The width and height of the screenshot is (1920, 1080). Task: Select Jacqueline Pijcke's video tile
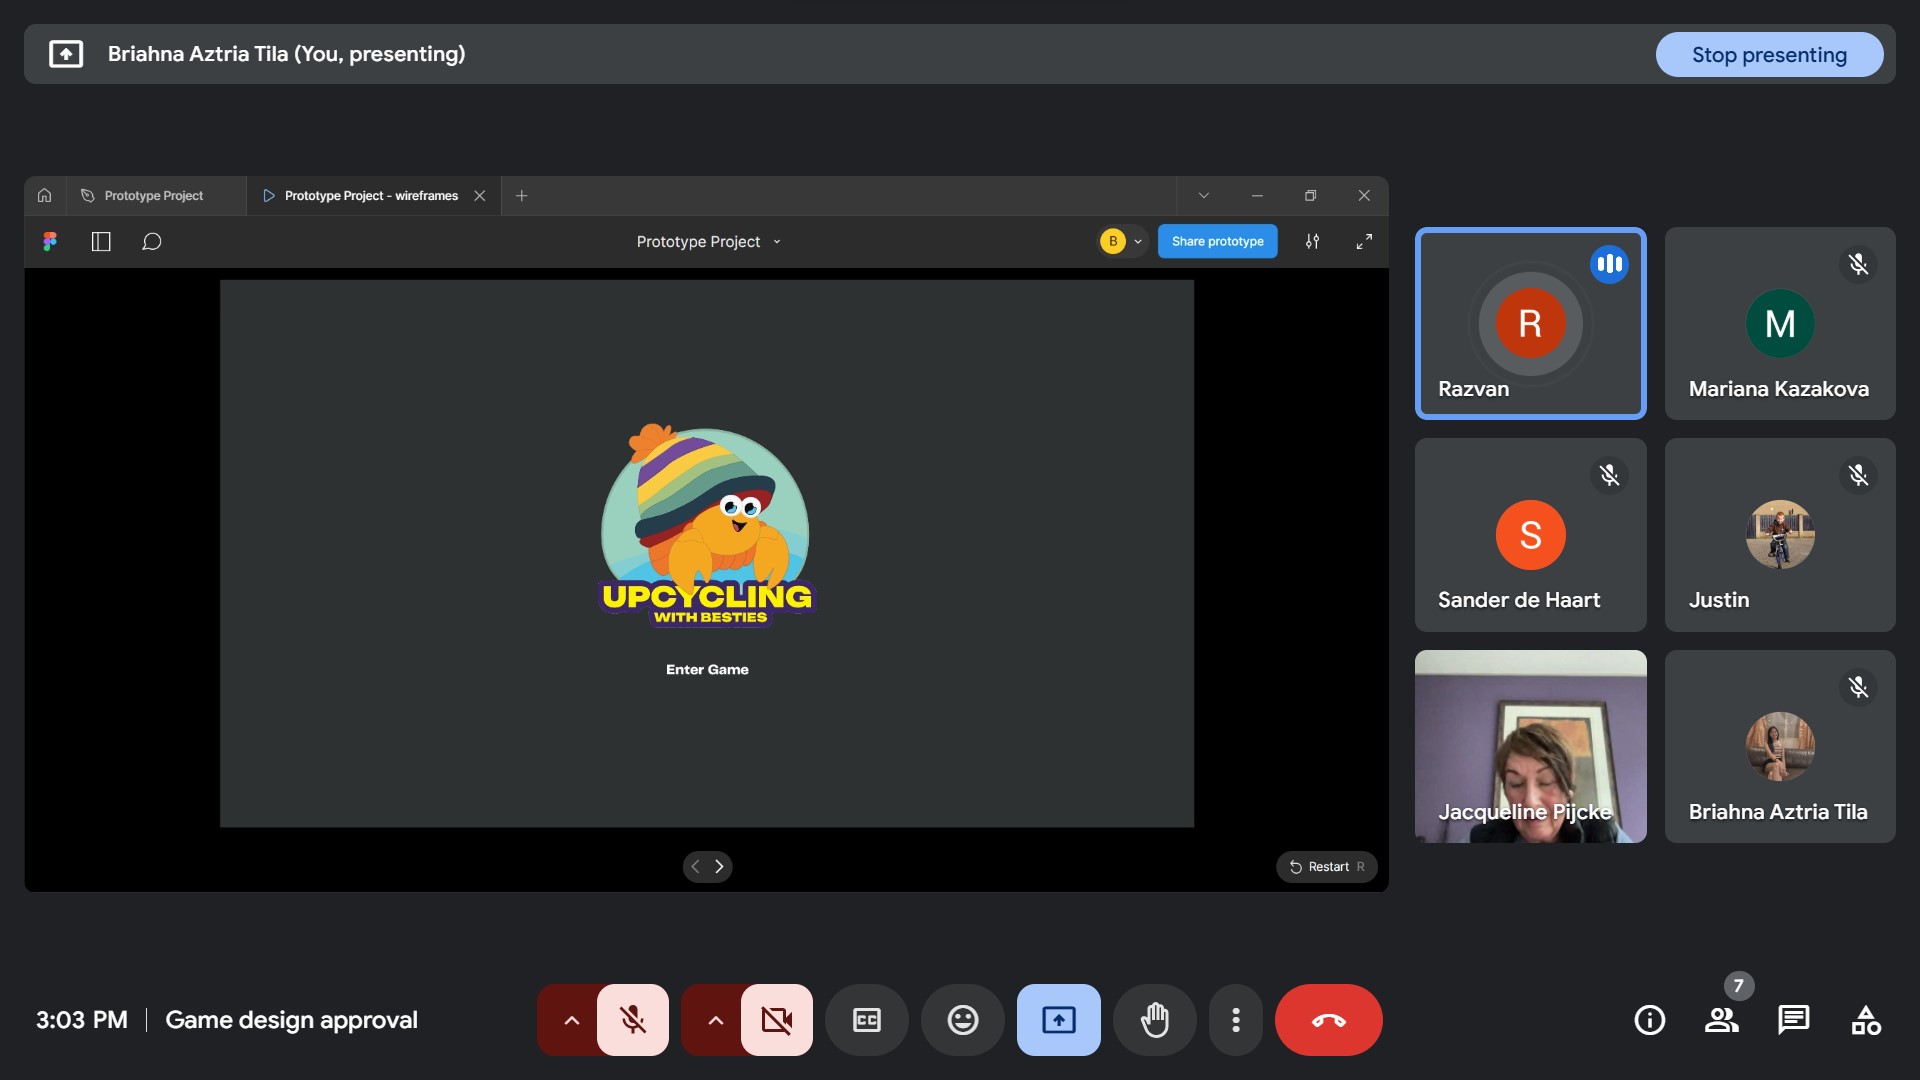click(1530, 746)
